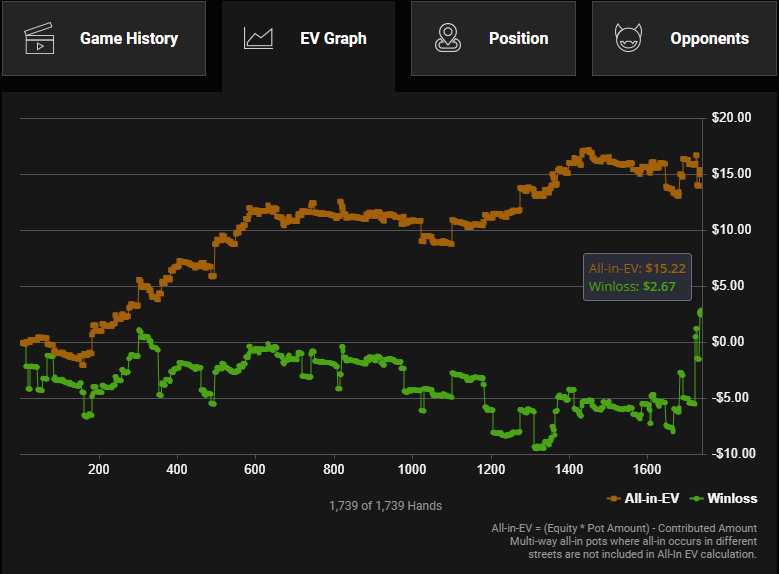This screenshot has height=574, width=779.
Task: Click the All-in-EV formula explanation line
Action: 624,528
